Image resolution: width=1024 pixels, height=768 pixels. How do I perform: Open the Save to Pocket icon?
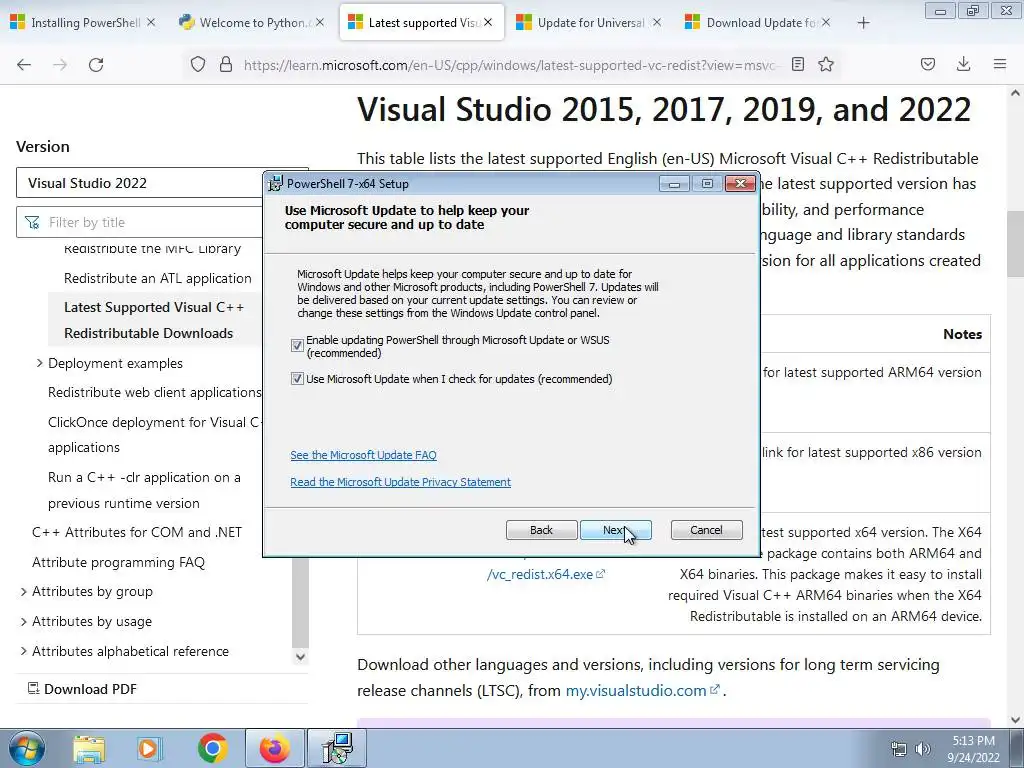(928, 64)
